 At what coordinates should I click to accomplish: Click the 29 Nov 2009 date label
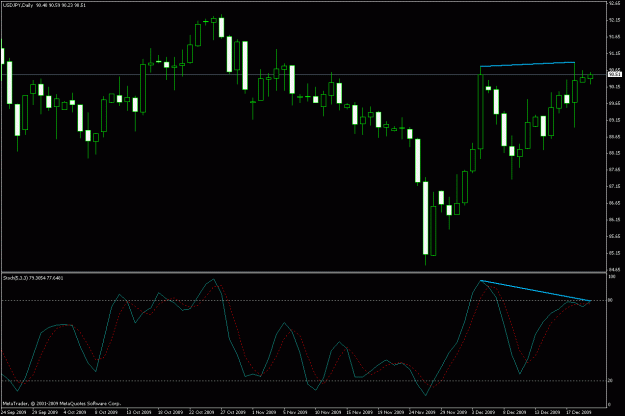[x=454, y=412]
